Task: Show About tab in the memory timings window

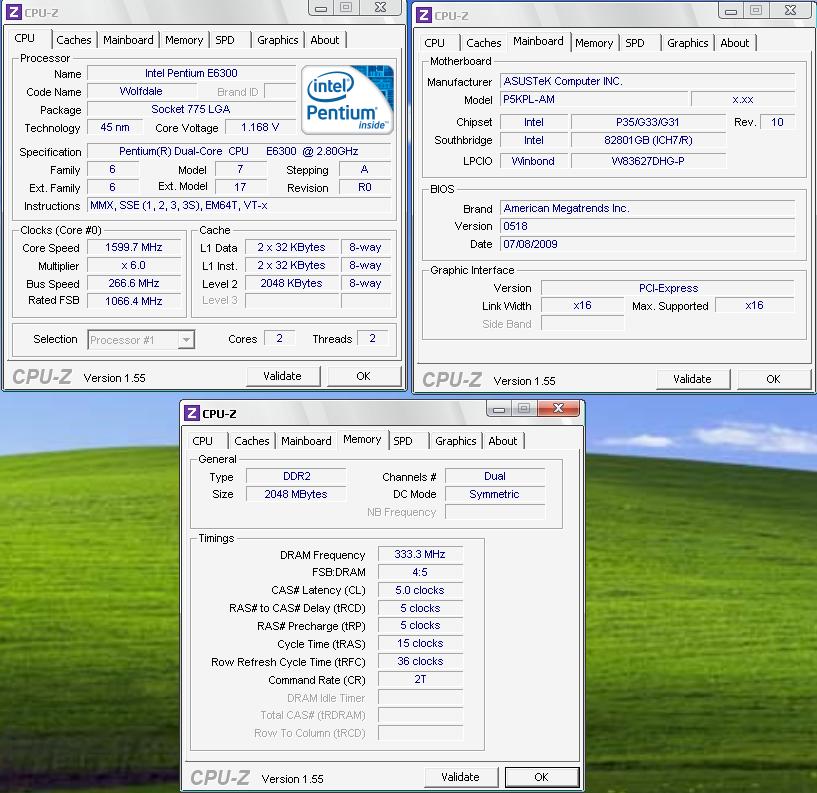Action: tap(503, 441)
